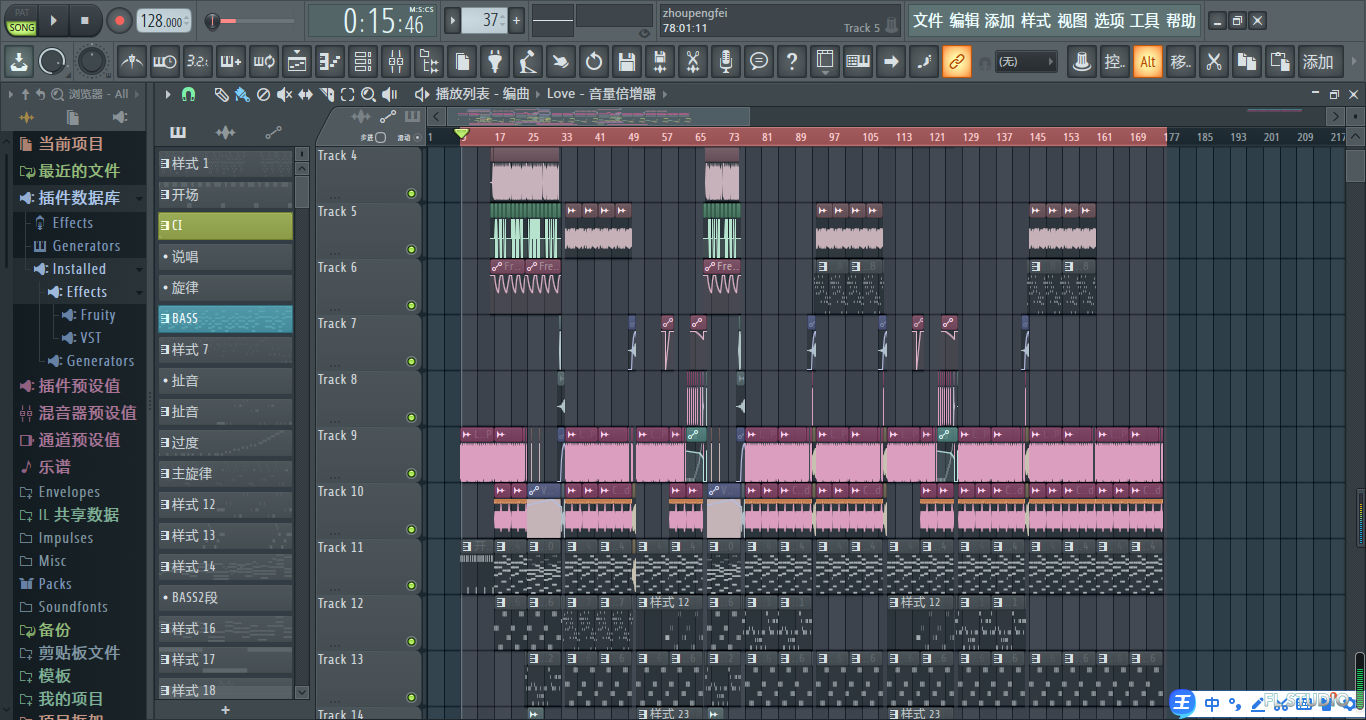Toggle the green magnet snap icon
The height and width of the screenshot is (720, 1366).
pos(188,94)
